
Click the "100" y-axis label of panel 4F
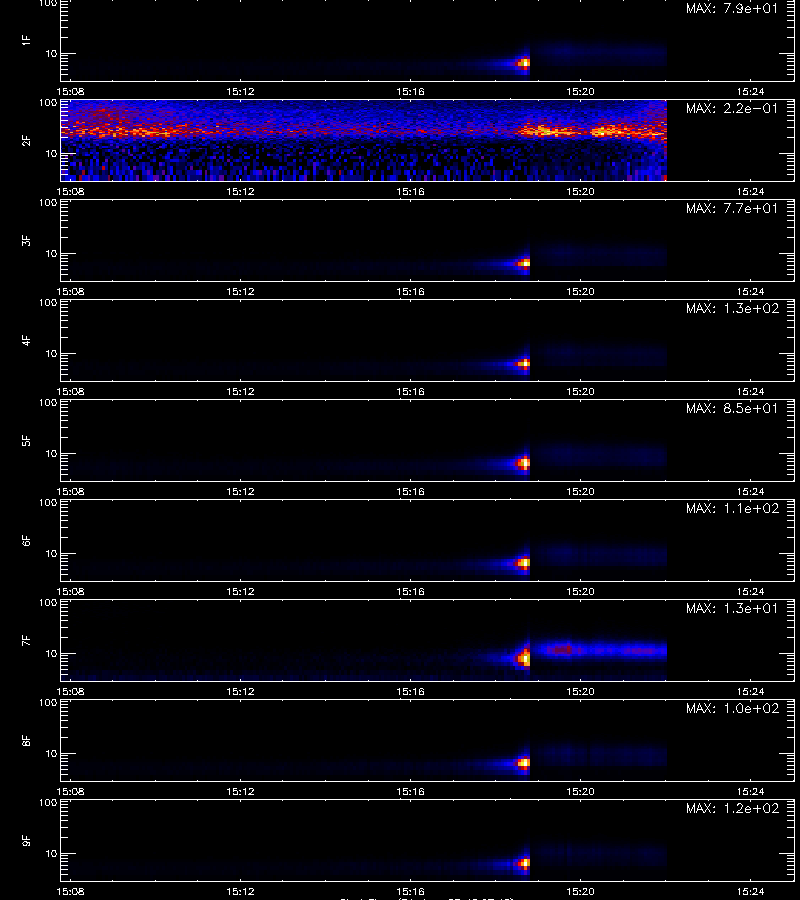48,302
